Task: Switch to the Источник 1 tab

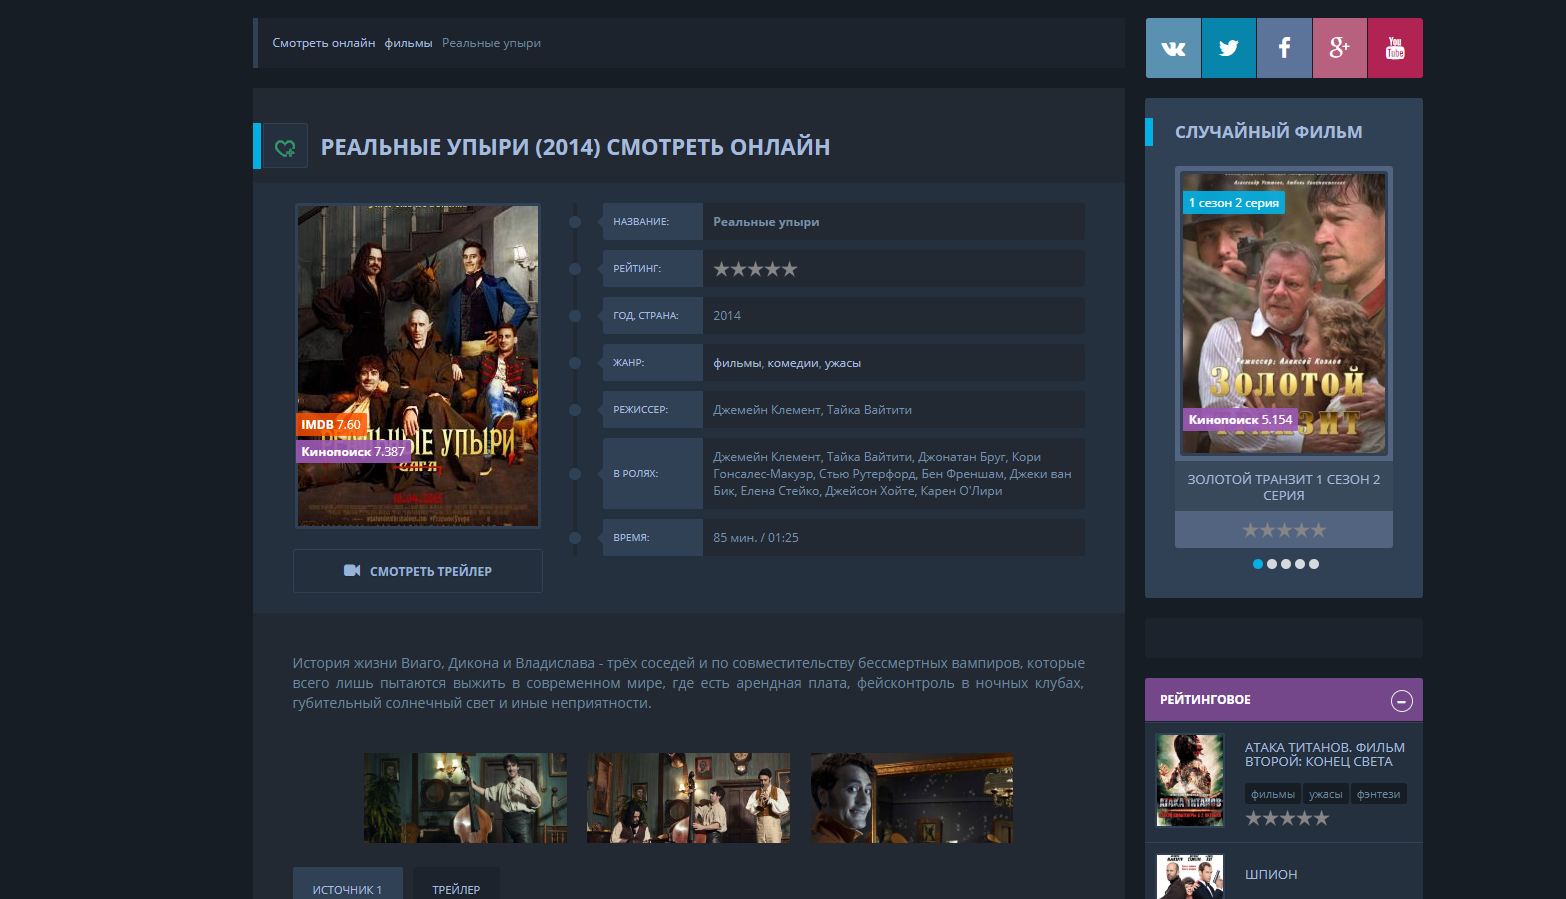Action: 348,884
